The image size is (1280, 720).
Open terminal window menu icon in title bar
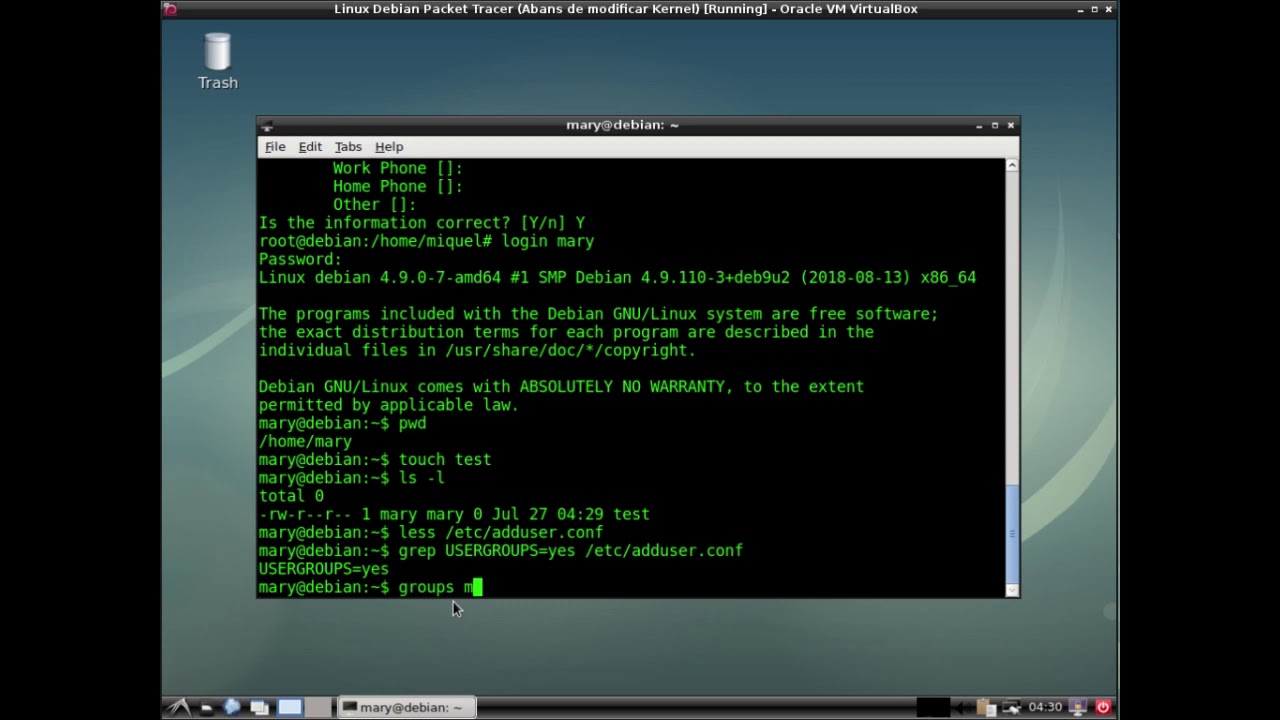266,126
